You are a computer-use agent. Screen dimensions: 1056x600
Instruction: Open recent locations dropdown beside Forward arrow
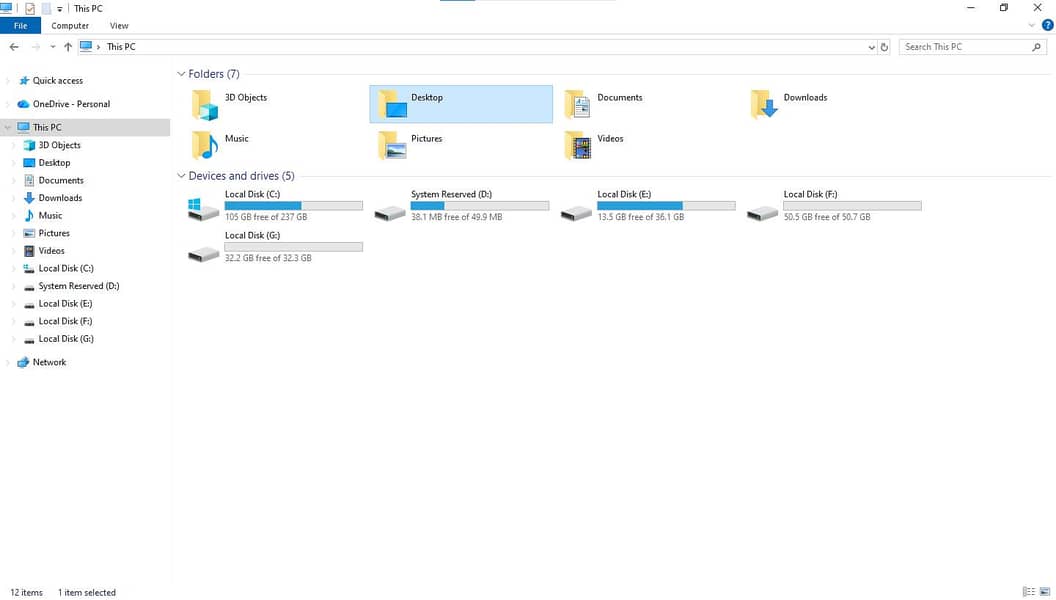[53, 47]
